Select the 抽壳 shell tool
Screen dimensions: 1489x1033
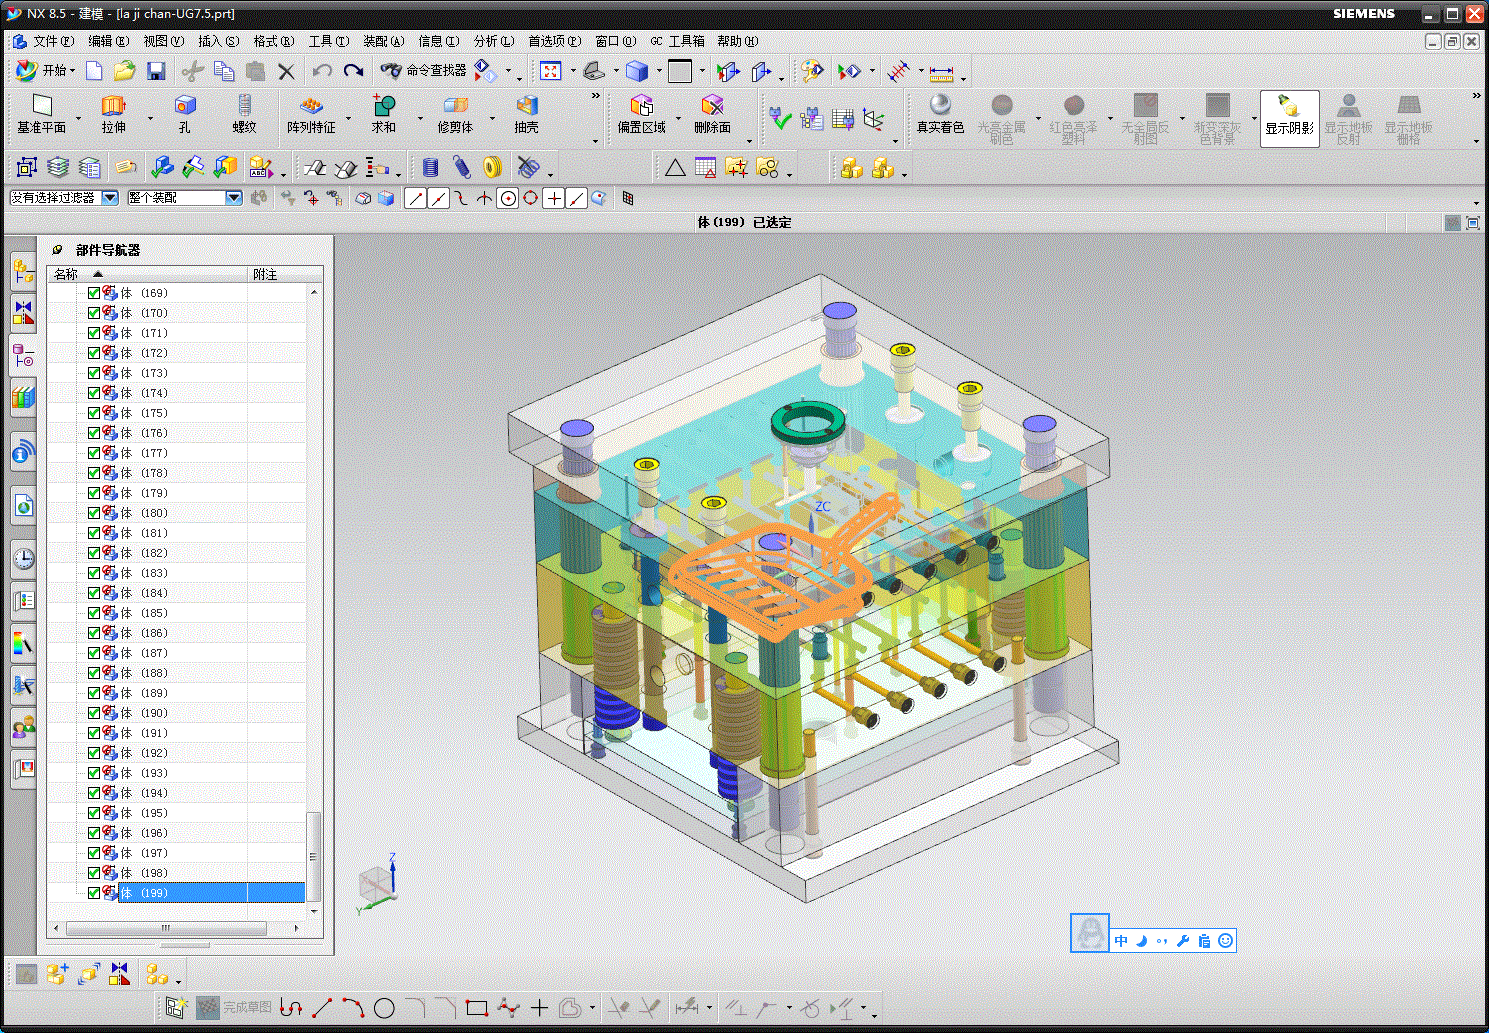click(x=526, y=114)
